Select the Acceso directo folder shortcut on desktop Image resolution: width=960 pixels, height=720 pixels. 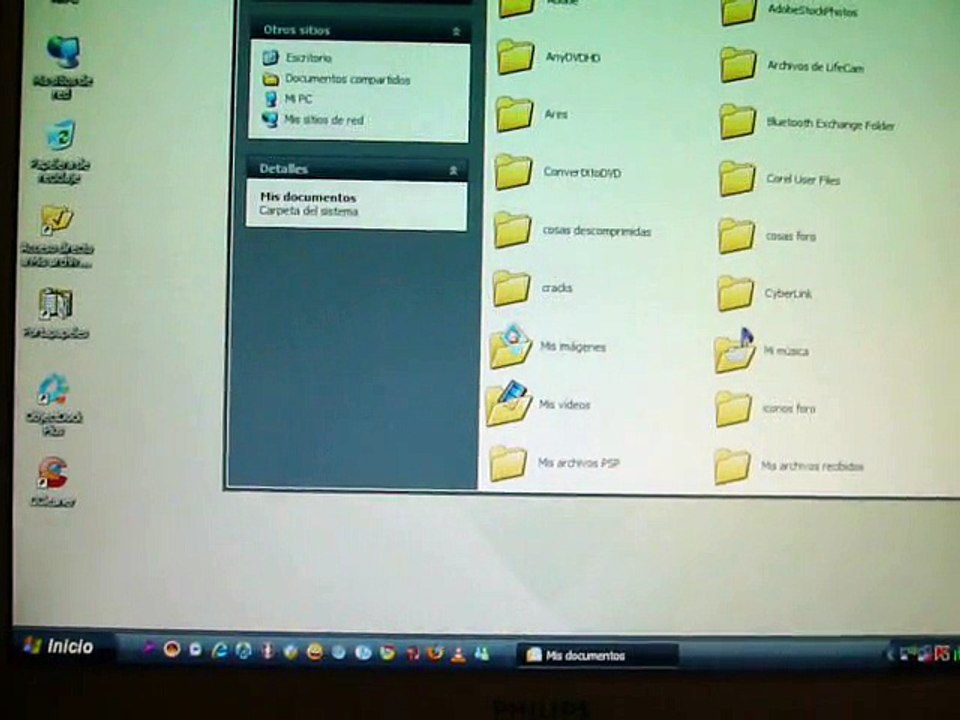pyautogui.click(x=56, y=236)
